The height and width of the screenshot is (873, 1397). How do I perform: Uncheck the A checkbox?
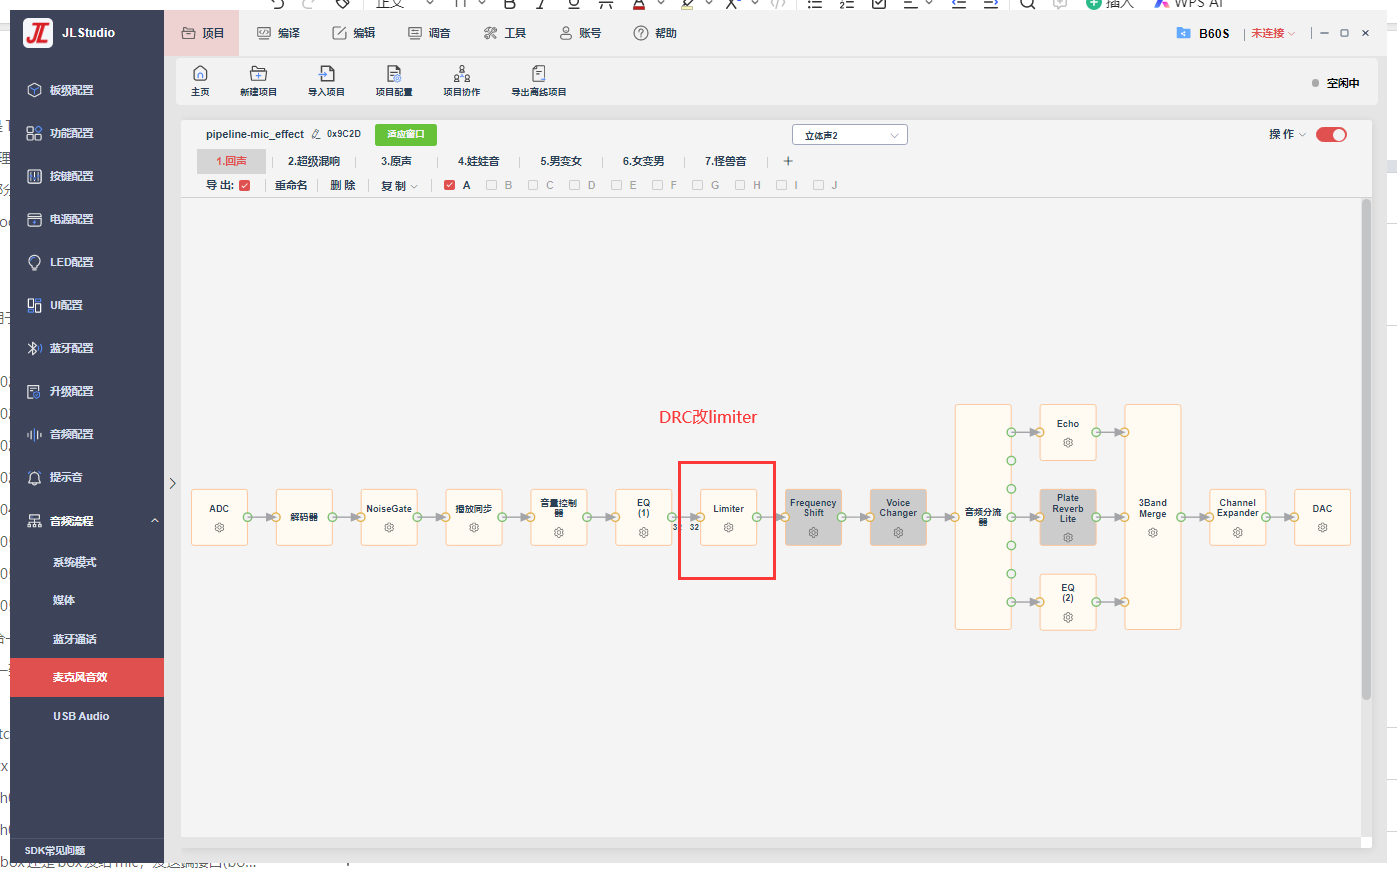coord(449,185)
